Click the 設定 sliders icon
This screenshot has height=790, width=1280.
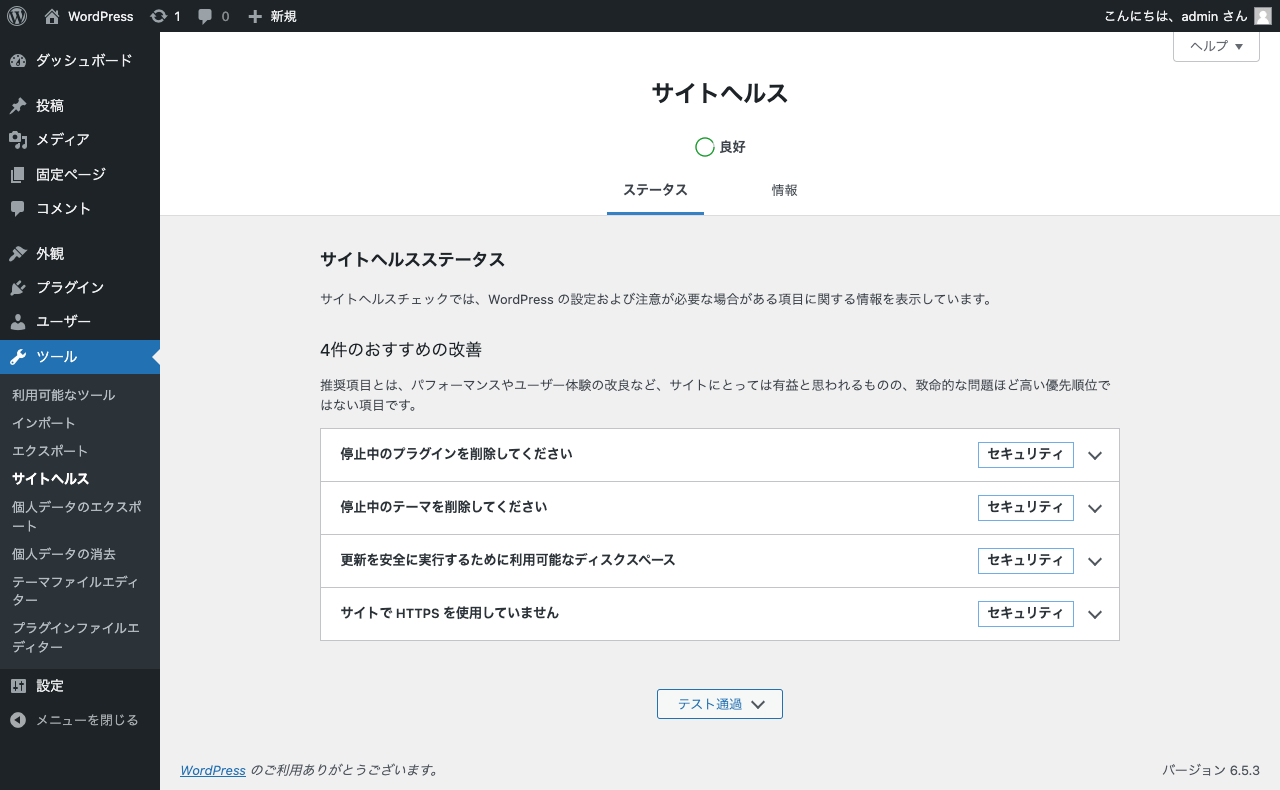point(18,686)
